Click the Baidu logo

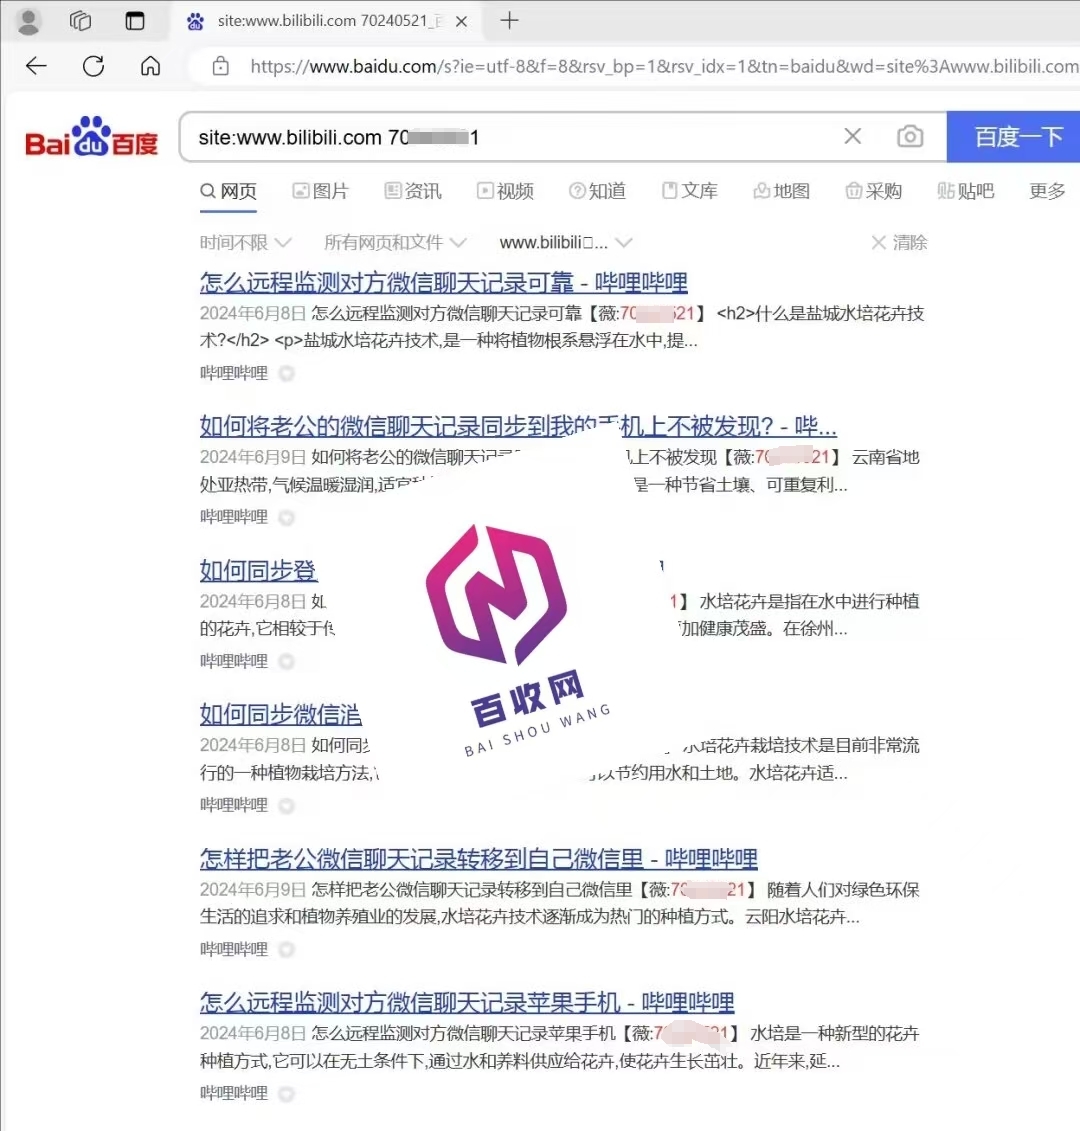(x=92, y=136)
